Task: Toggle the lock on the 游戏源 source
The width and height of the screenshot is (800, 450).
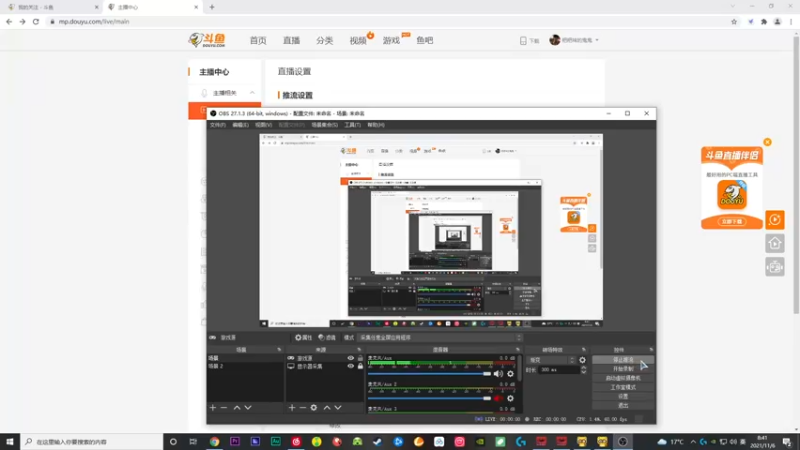Action: (x=360, y=358)
